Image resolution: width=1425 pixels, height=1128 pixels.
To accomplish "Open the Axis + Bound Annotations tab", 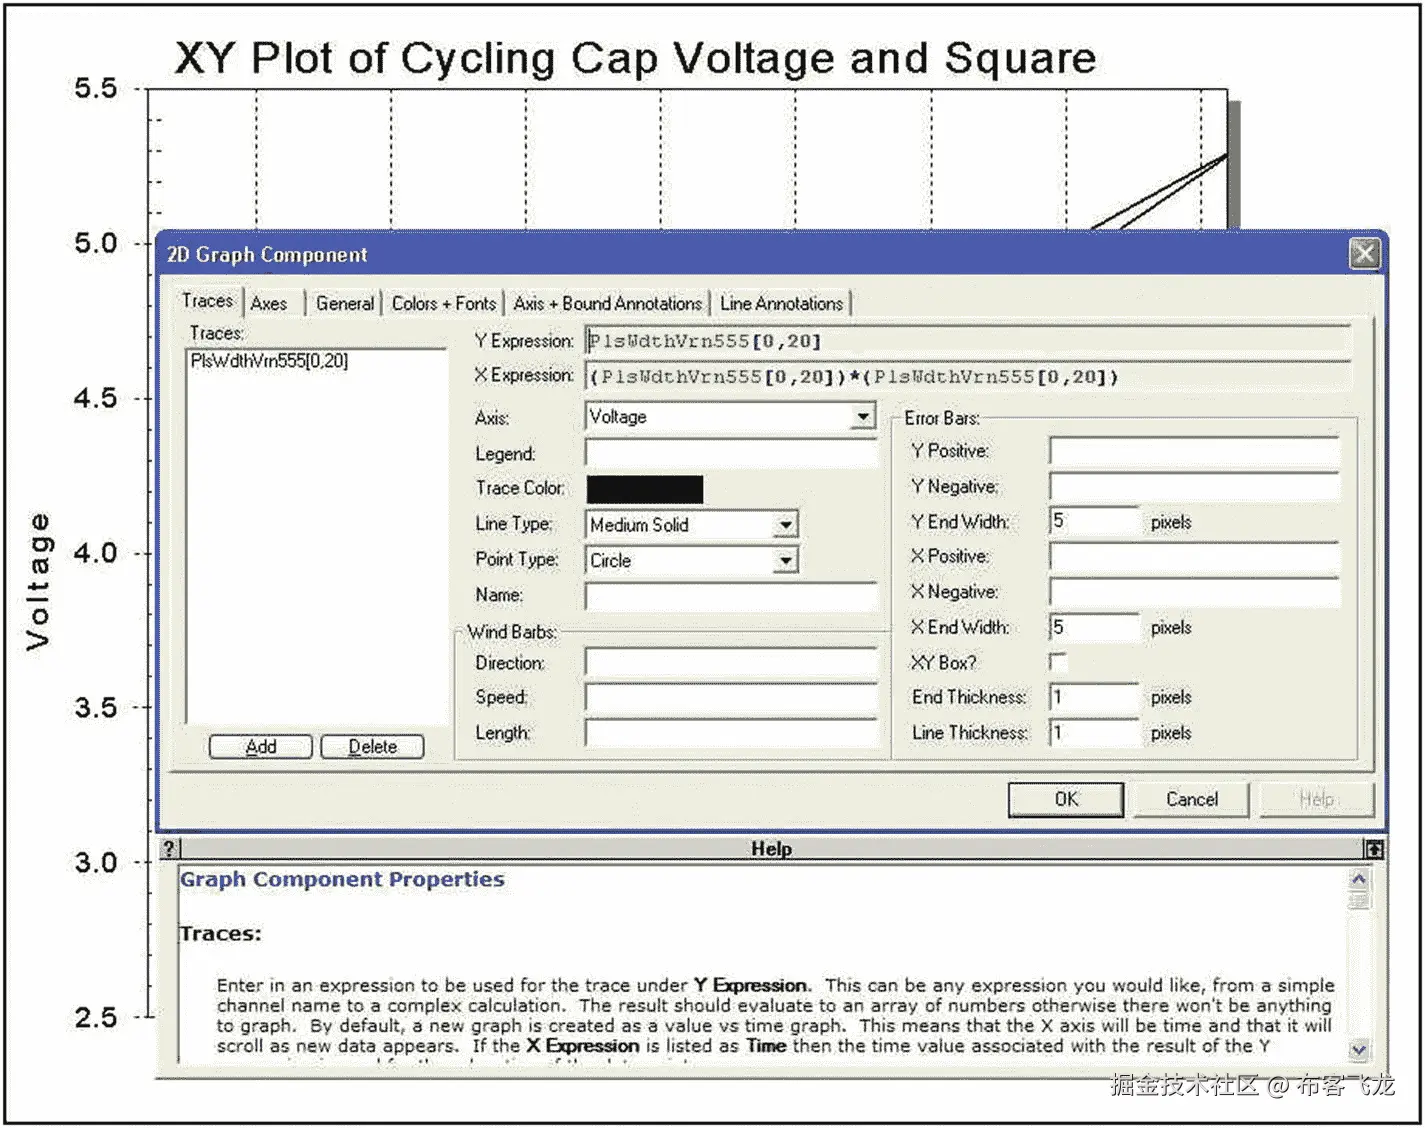I will point(607,303).
